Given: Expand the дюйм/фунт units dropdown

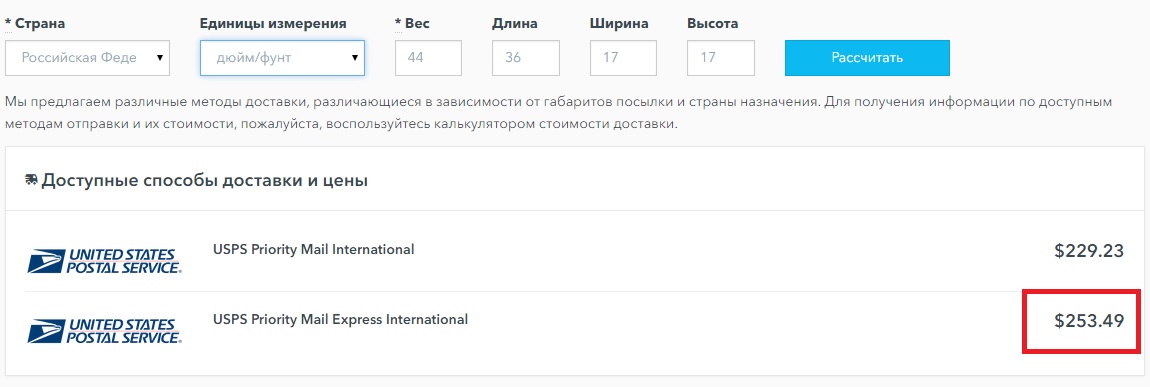Looking at the screenshot, I should point(282,58).
